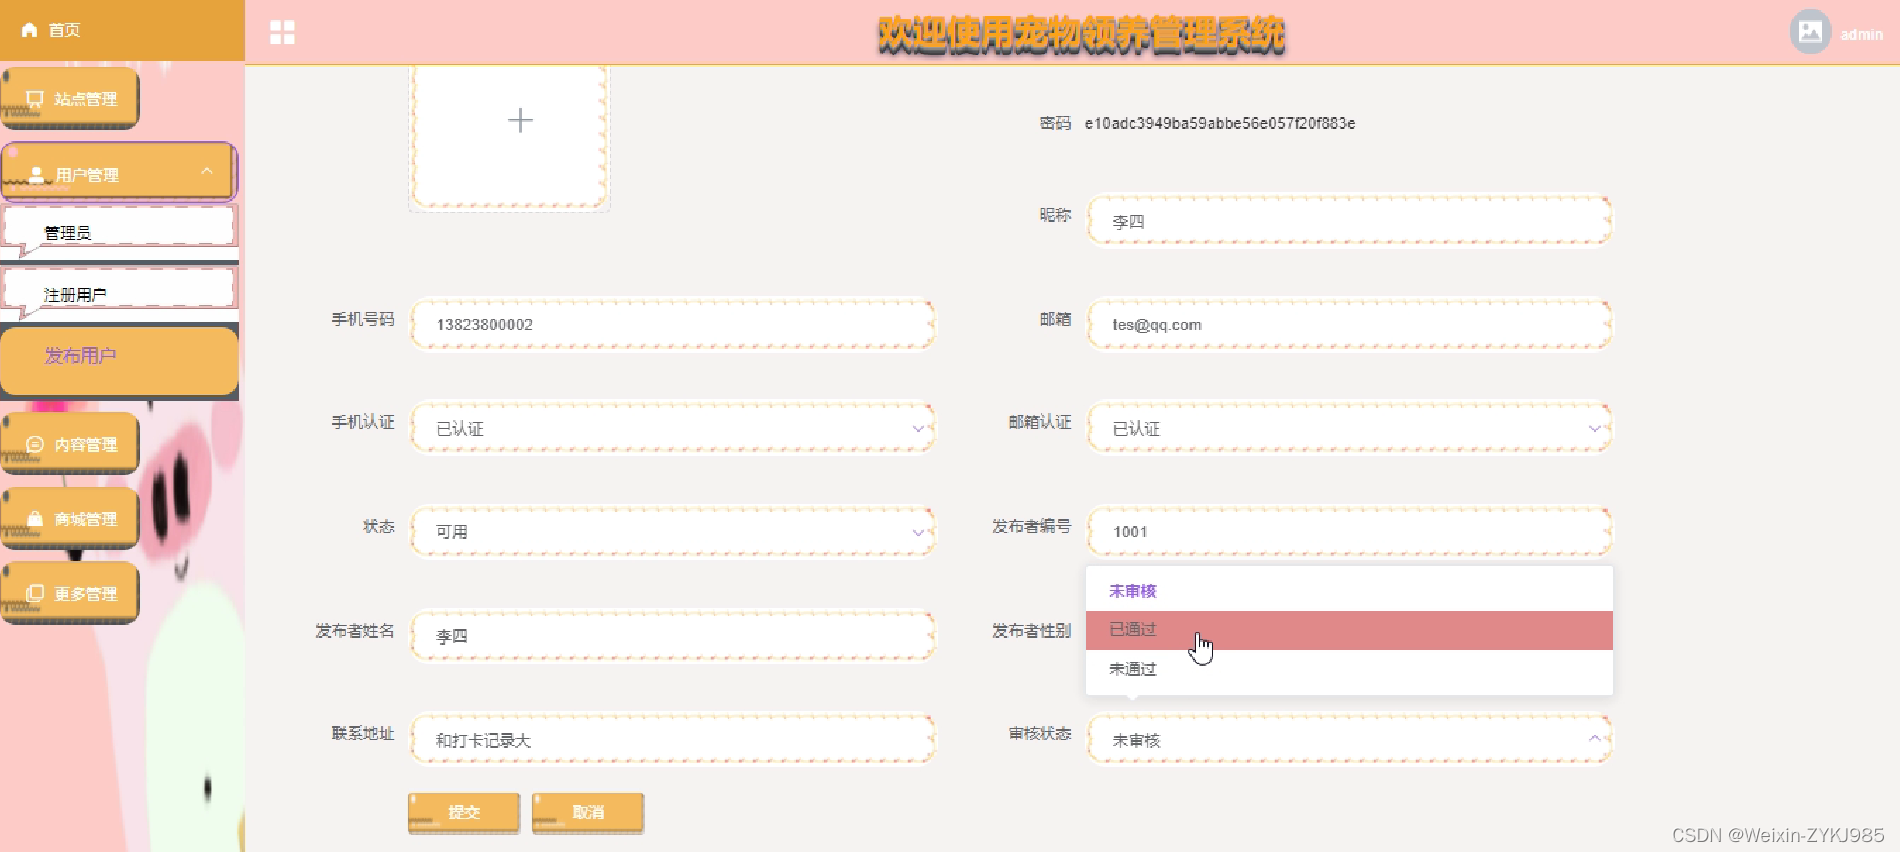The width and height of the screenshot is (1900, 852).
Task: Open the 状态 dropdown showing 可用
Action: pyautogui.click(x=673, y=532)
